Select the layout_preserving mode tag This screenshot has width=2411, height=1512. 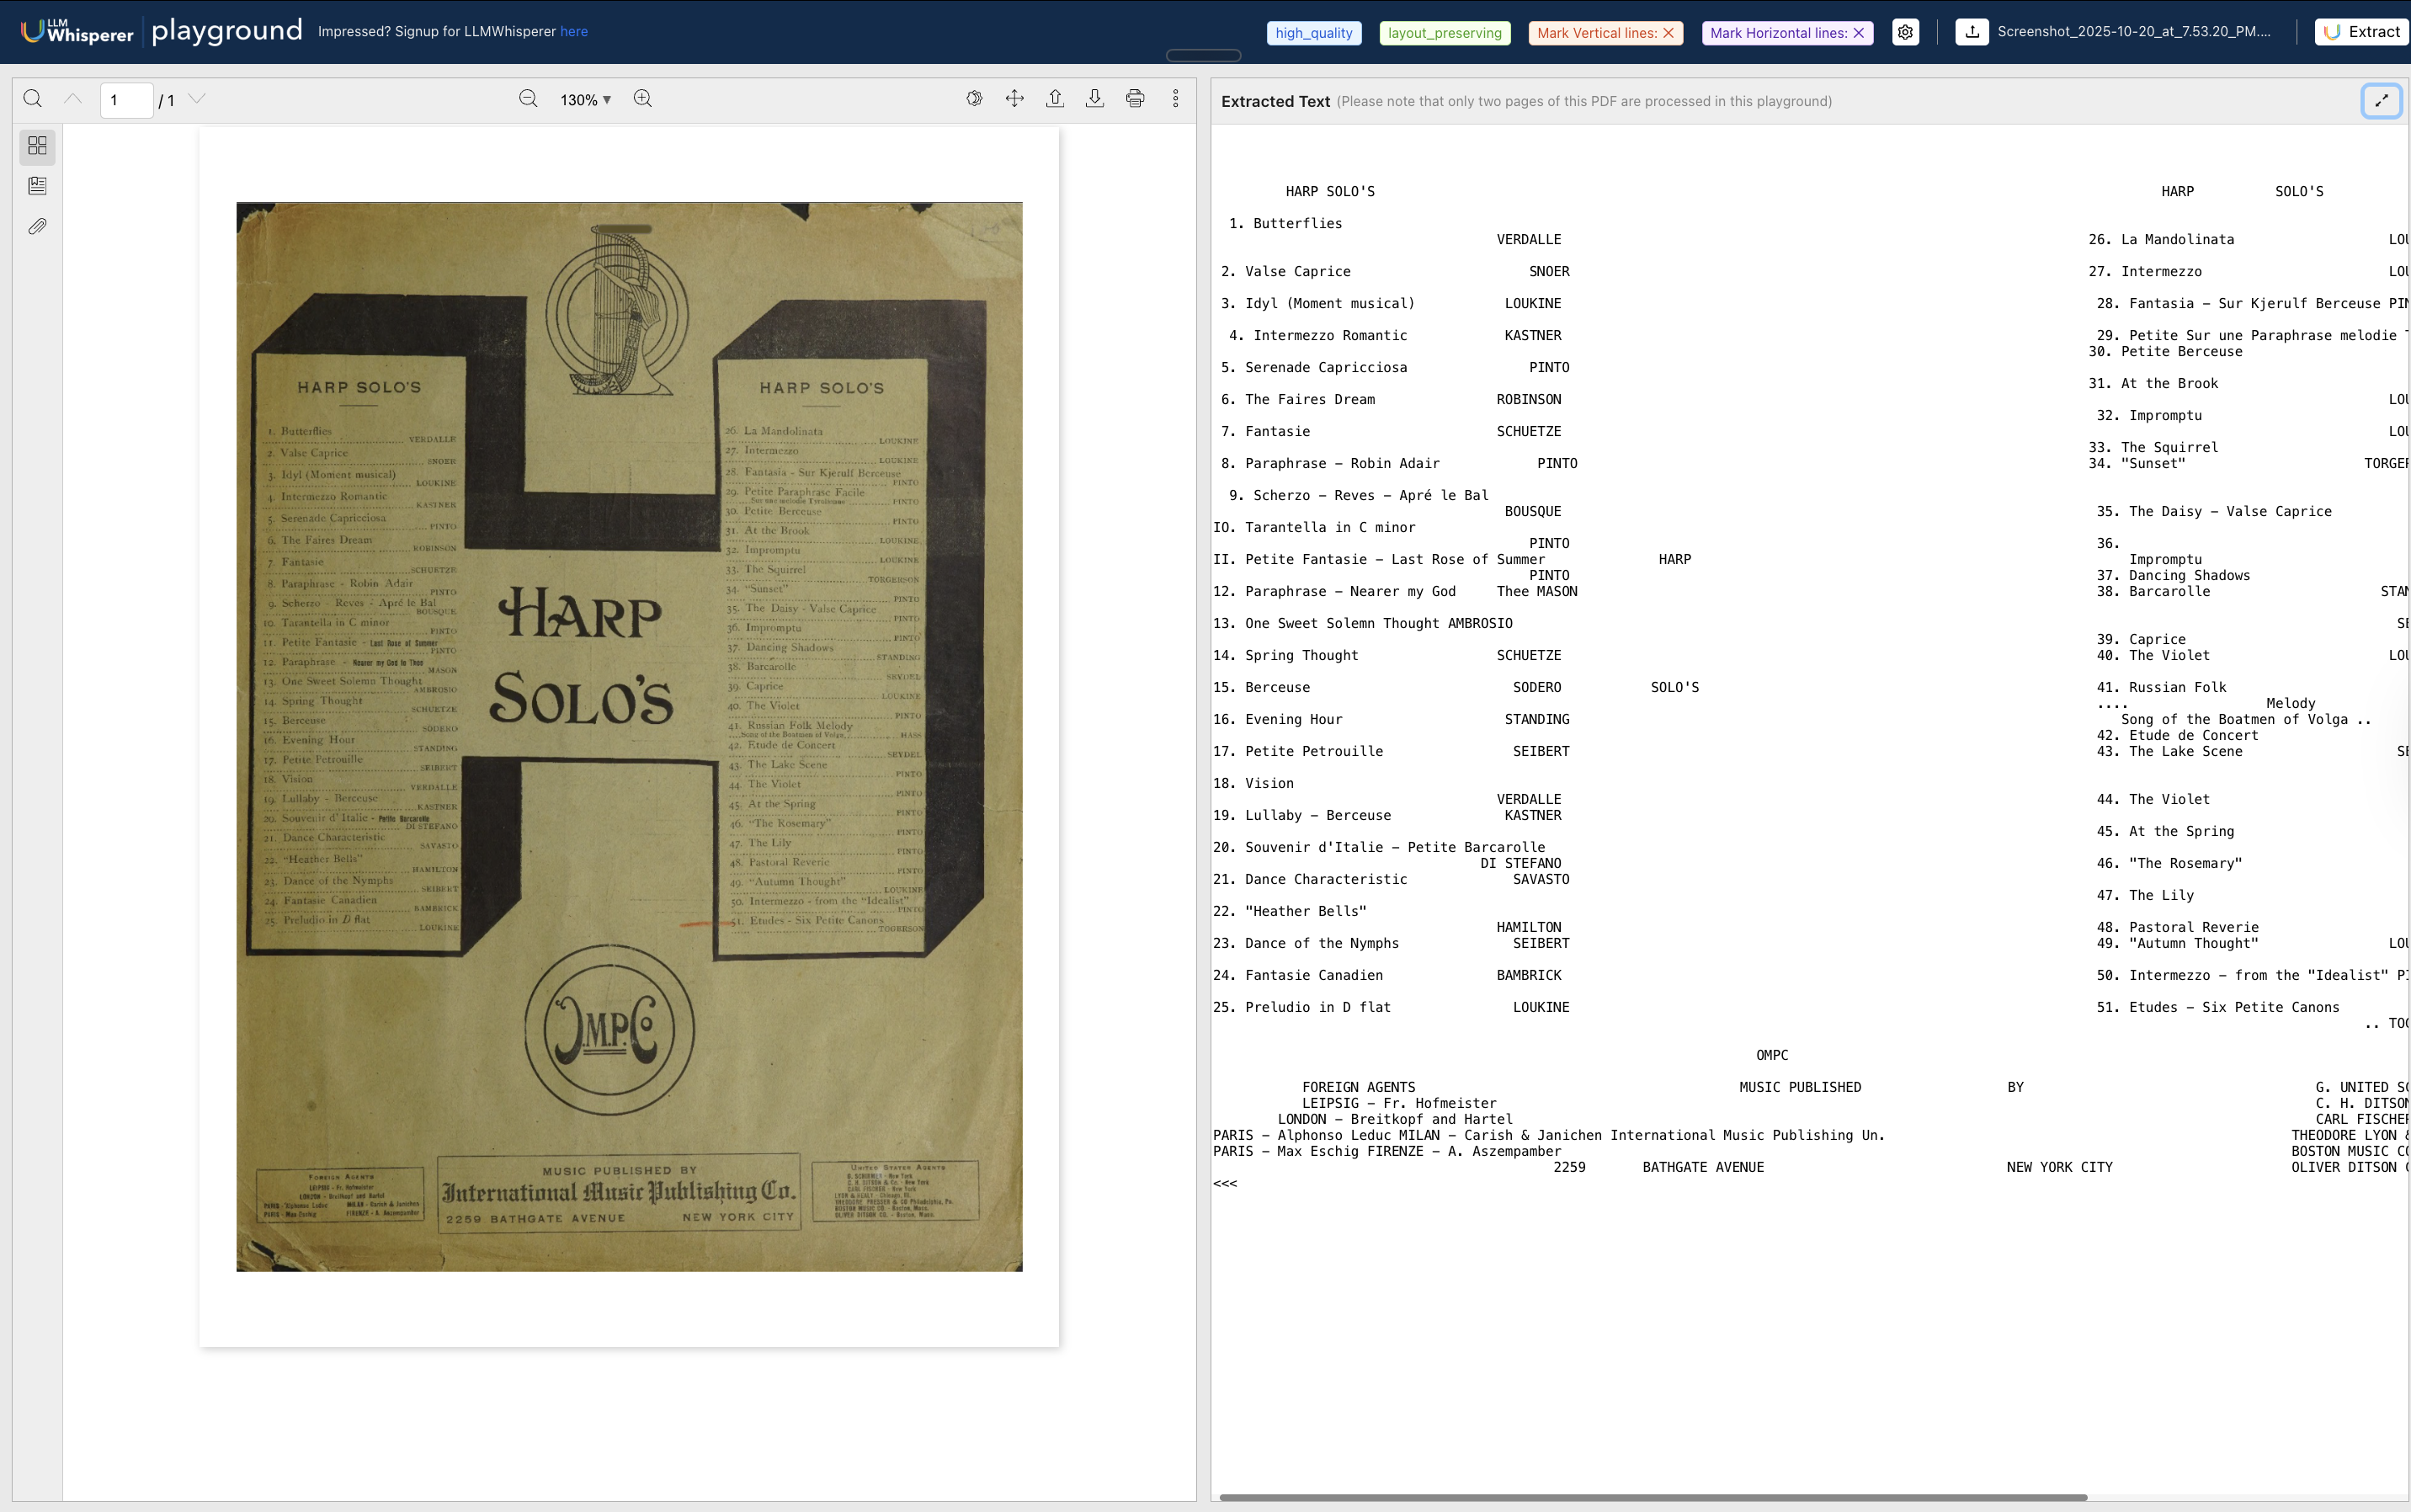pos(1444,33)
